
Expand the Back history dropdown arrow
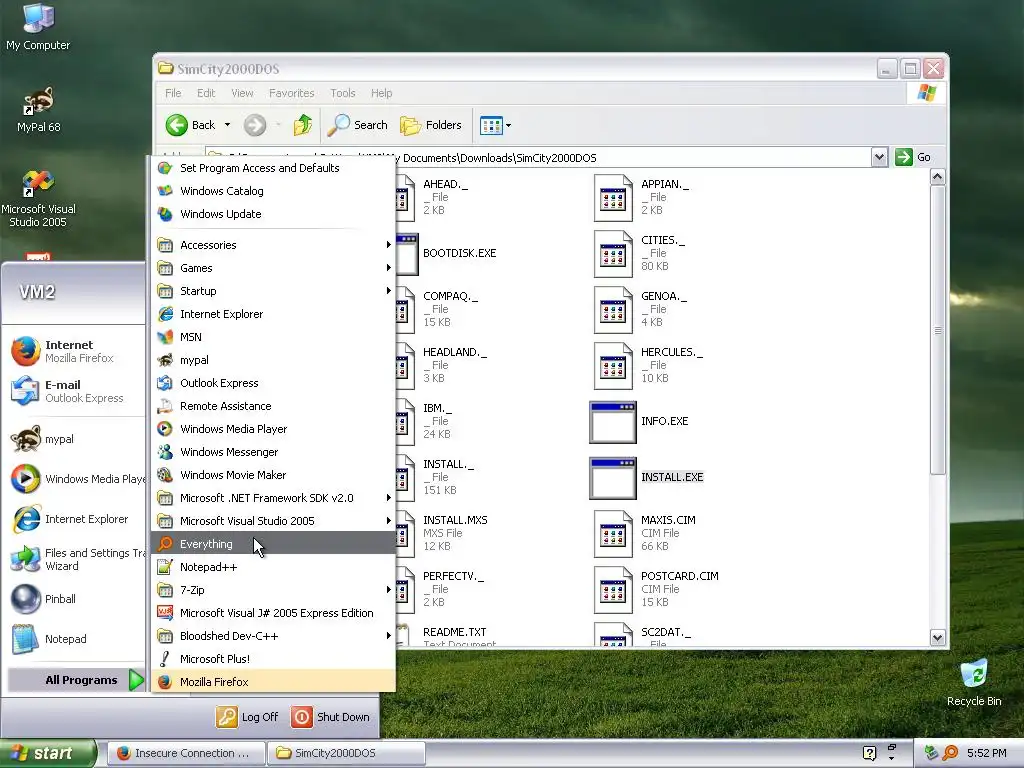pos(227,125)
